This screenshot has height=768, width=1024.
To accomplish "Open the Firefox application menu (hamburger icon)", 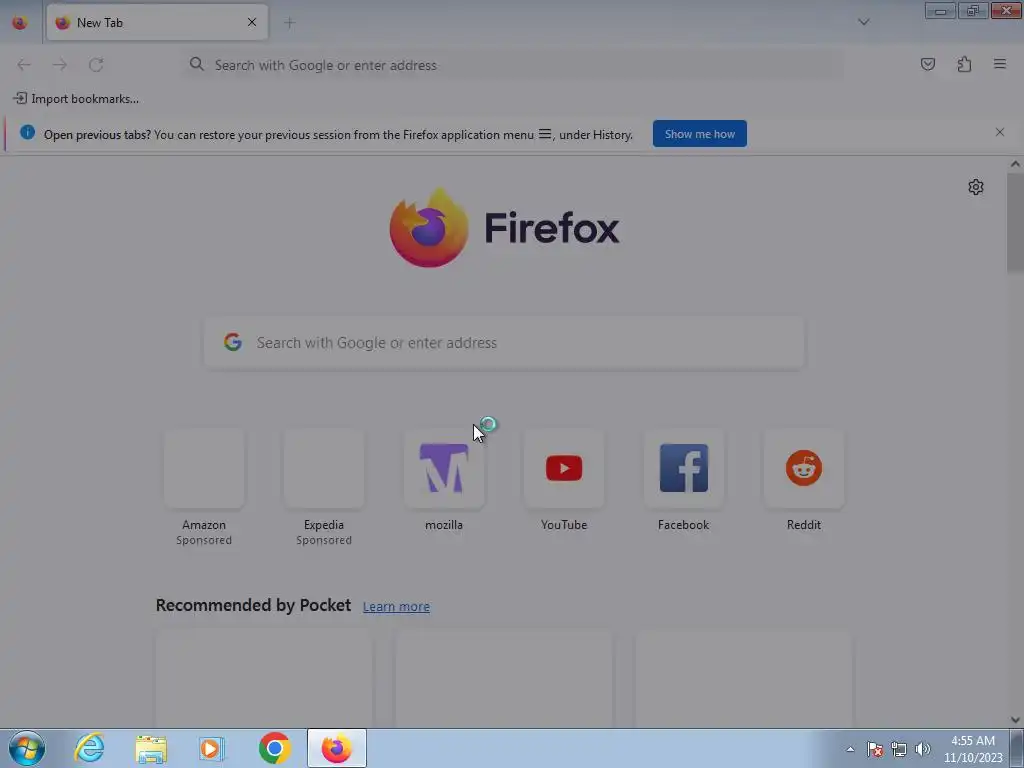I will point(999,64).
